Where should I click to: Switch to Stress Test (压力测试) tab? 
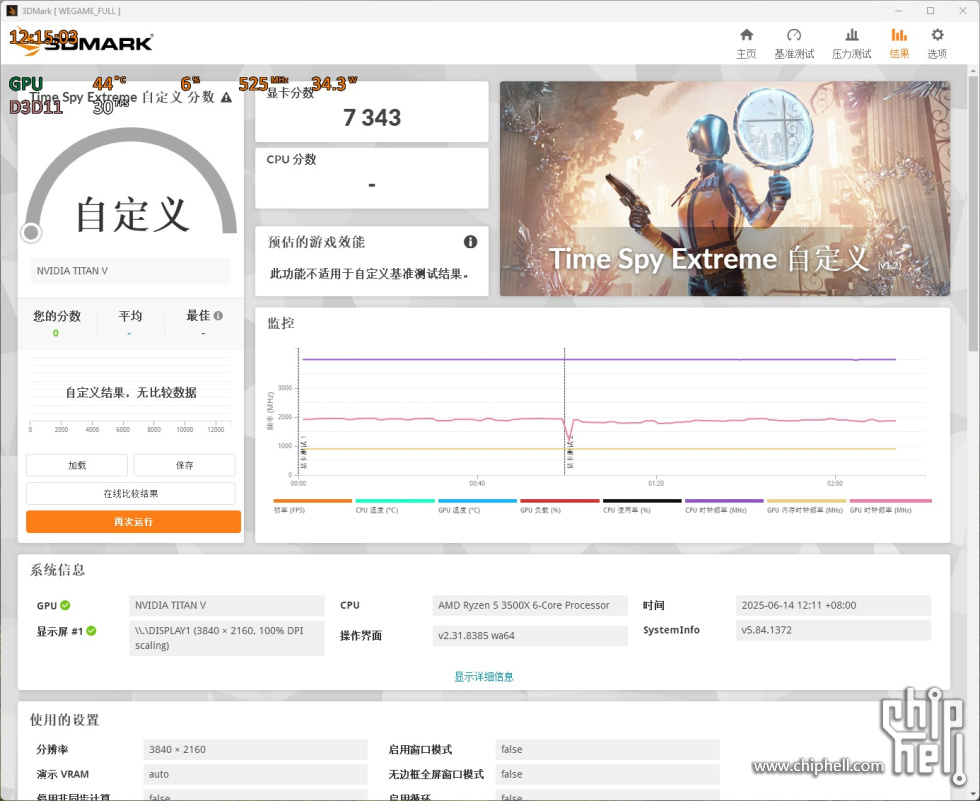[x=851, y=44]
